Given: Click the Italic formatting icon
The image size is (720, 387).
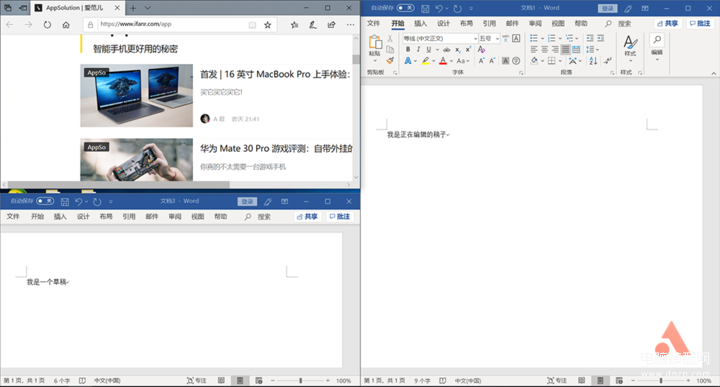Looking at the screenshot, I should point(418,50).
